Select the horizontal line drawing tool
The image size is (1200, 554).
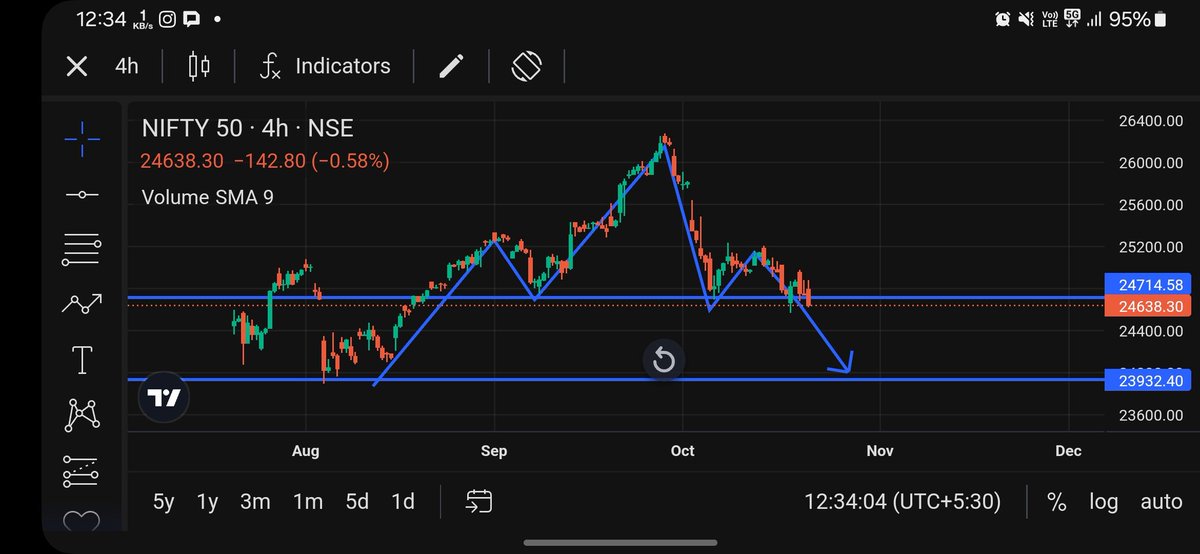click(x=82, y=195)
